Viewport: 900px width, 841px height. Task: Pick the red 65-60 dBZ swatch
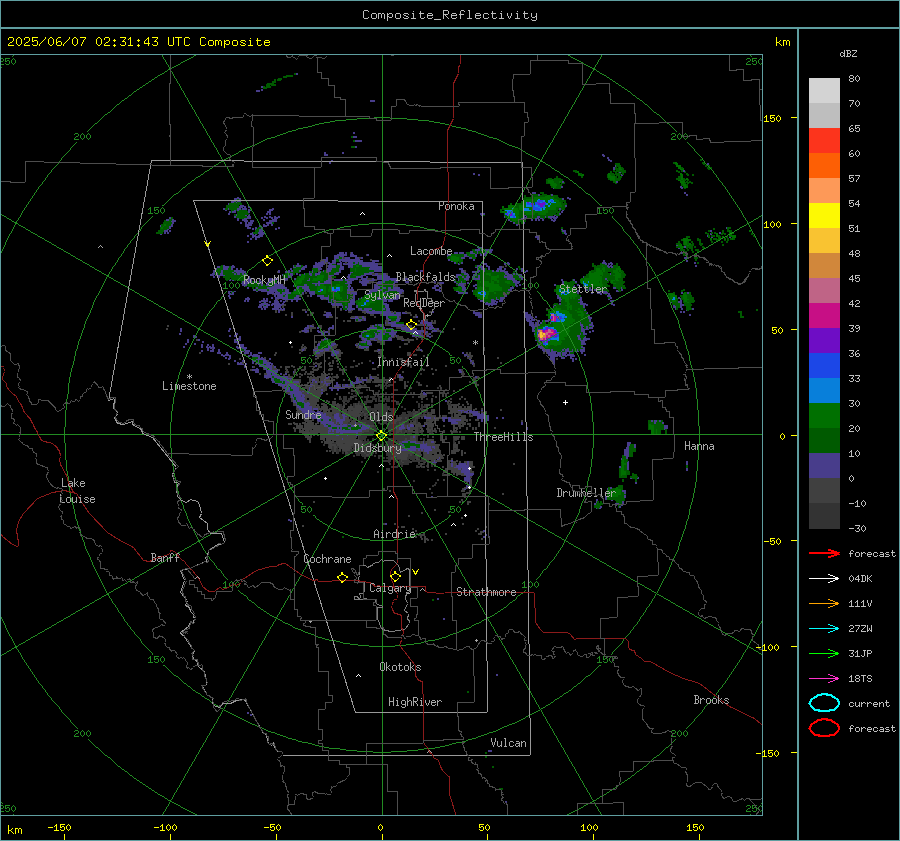point(824,141)
